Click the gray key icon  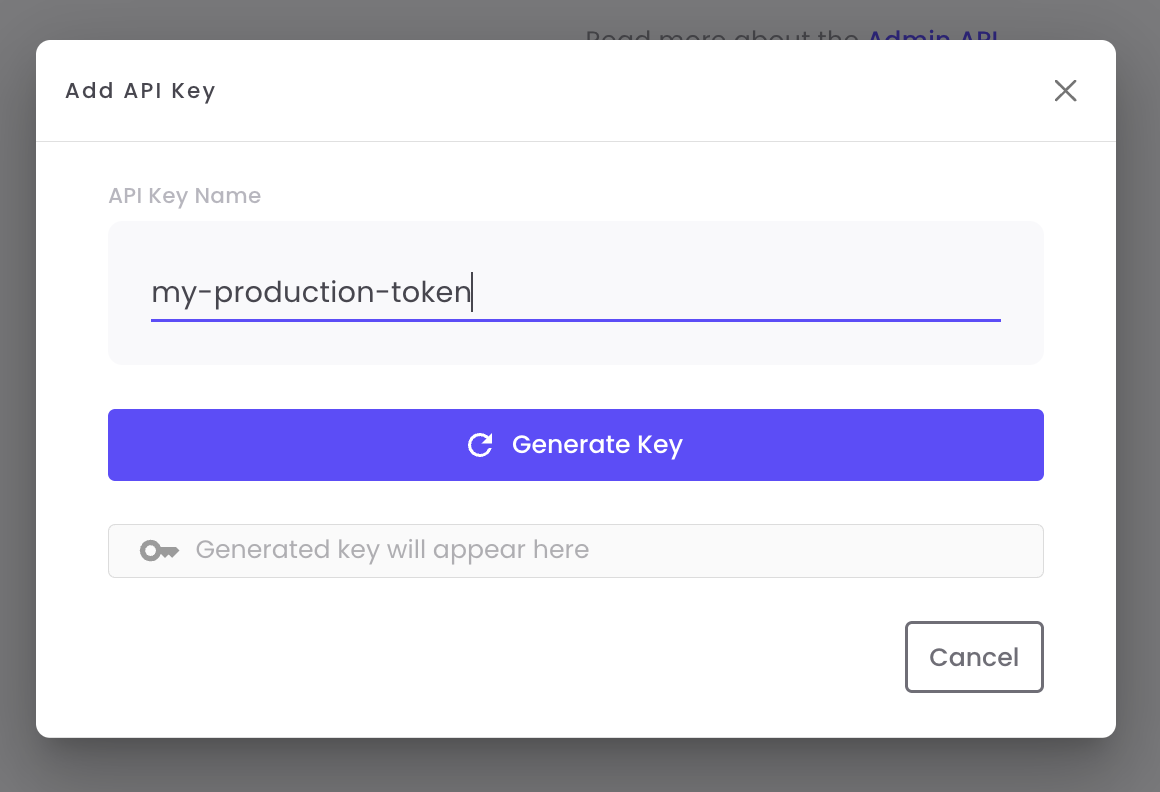coord(159,551)
